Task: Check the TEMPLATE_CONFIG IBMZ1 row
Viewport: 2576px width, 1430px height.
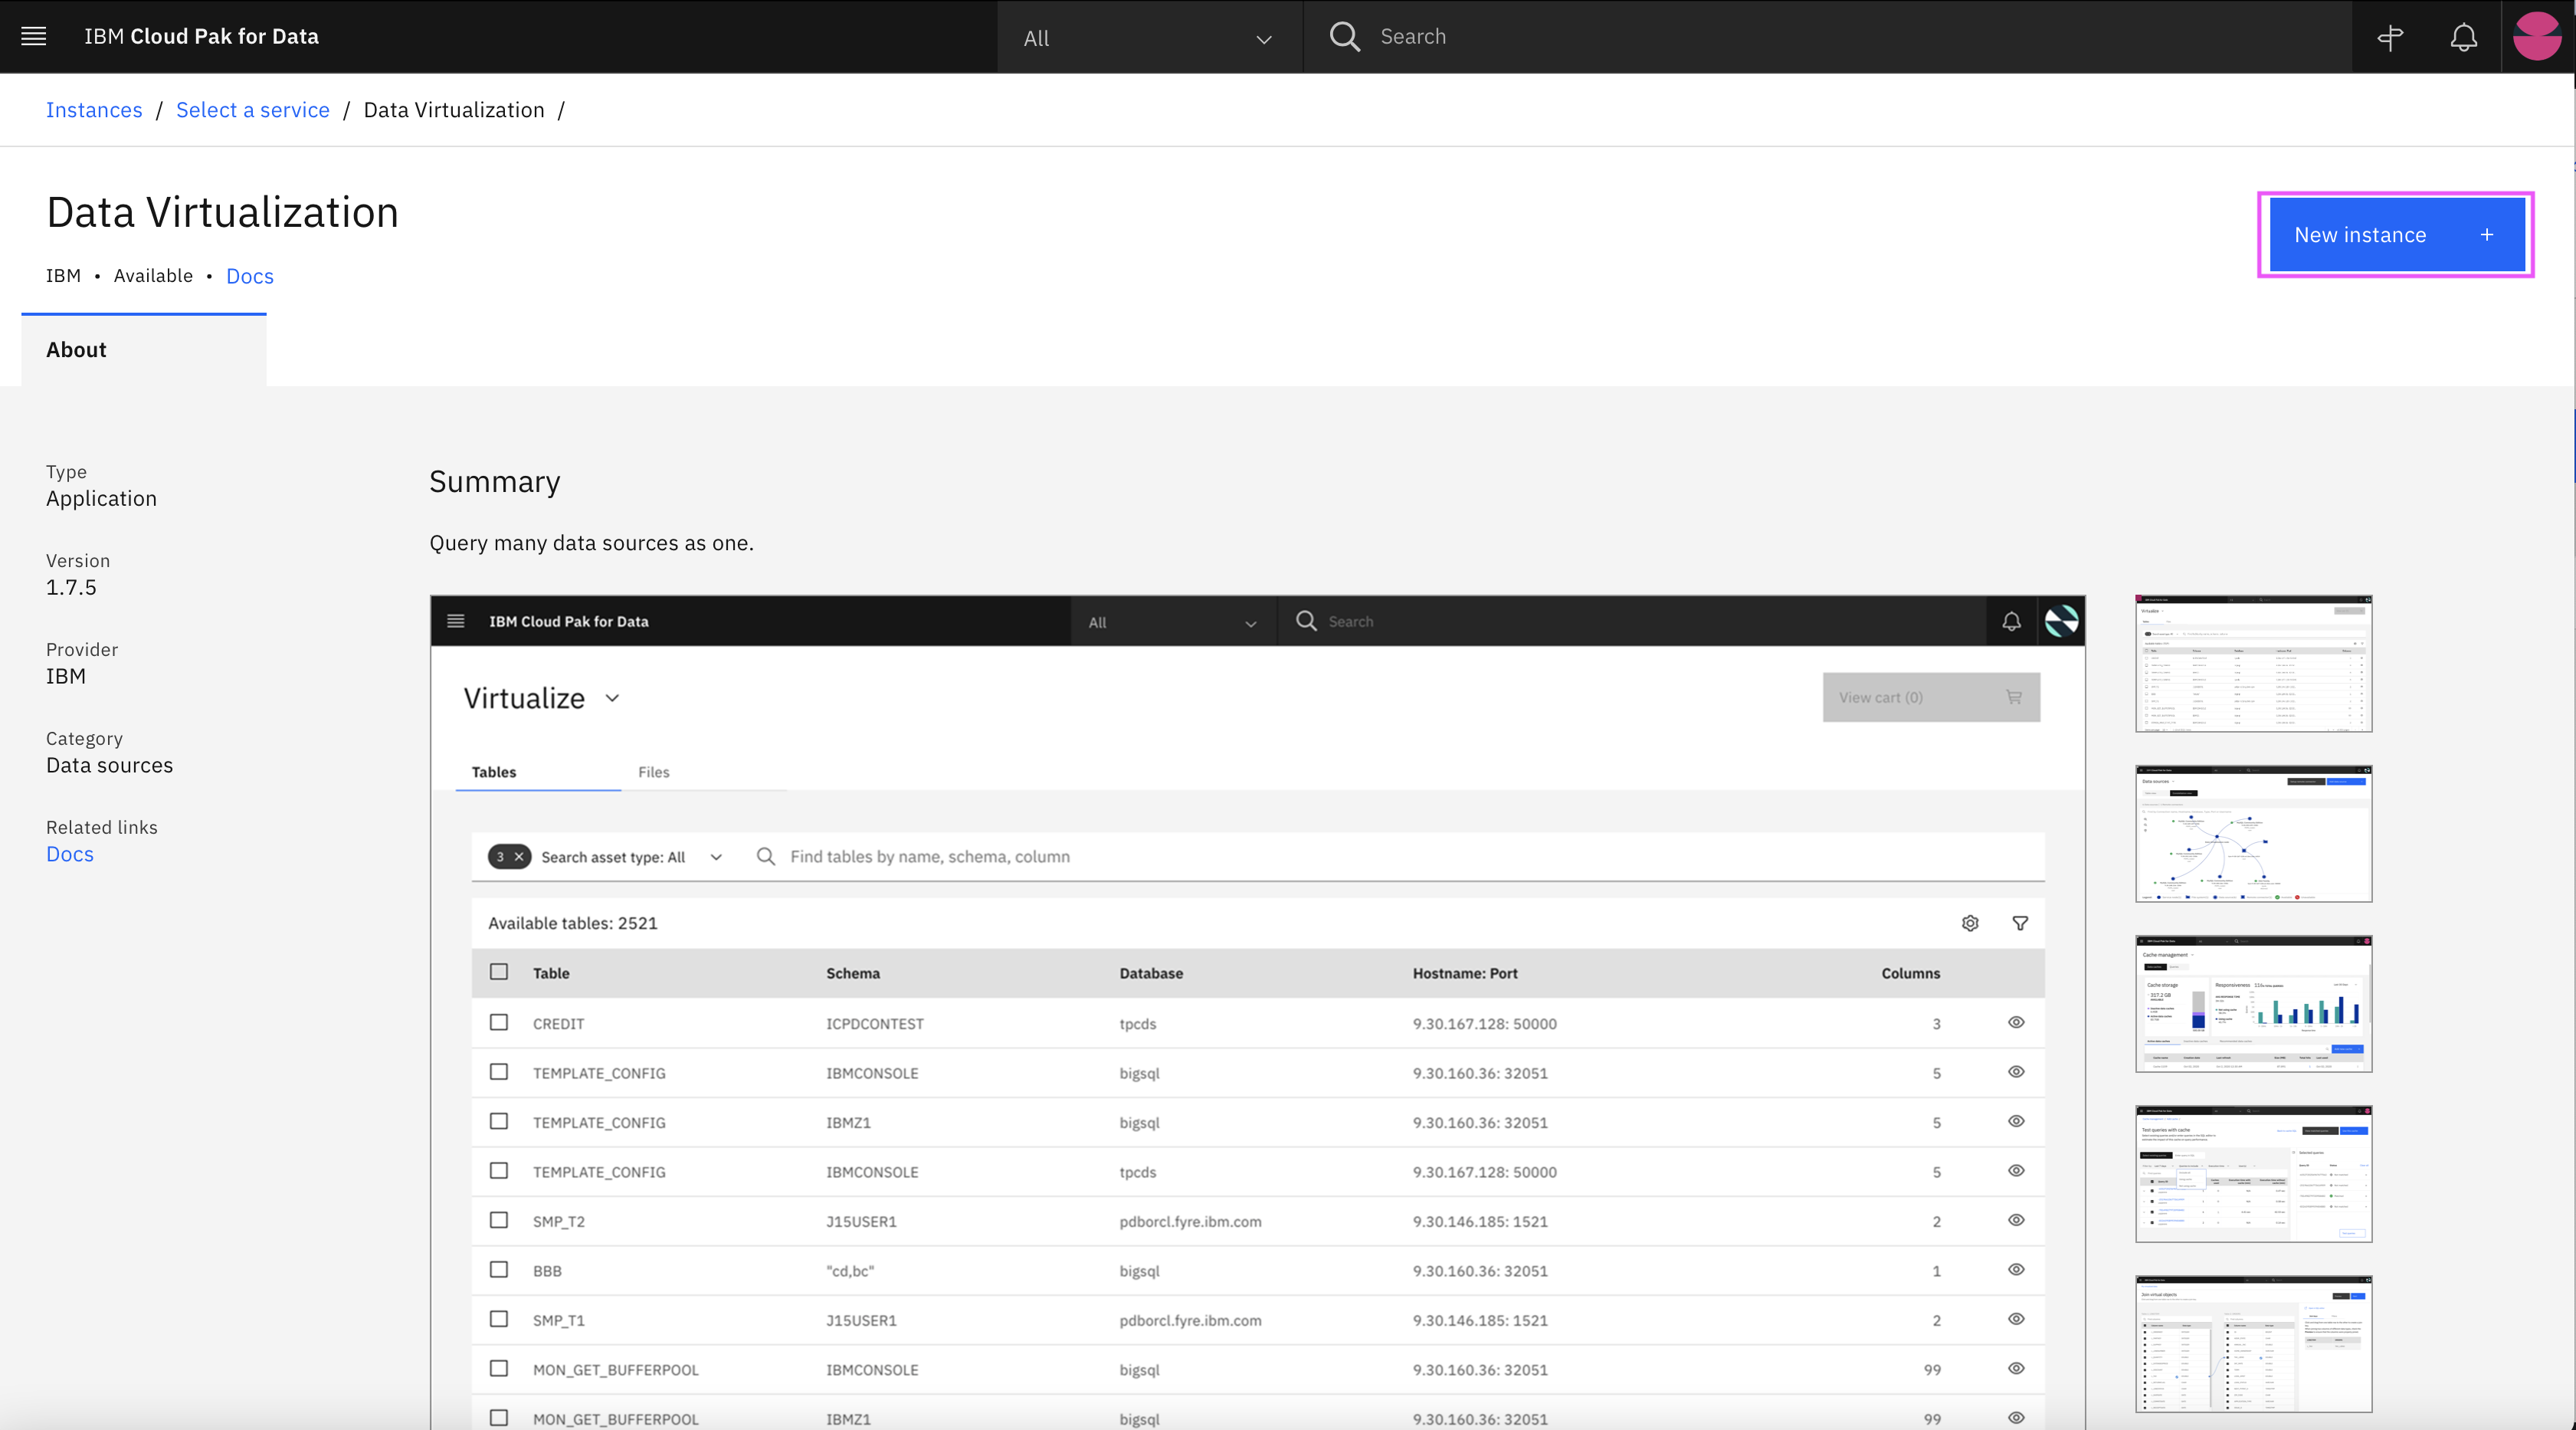Action: point(499,1121)
